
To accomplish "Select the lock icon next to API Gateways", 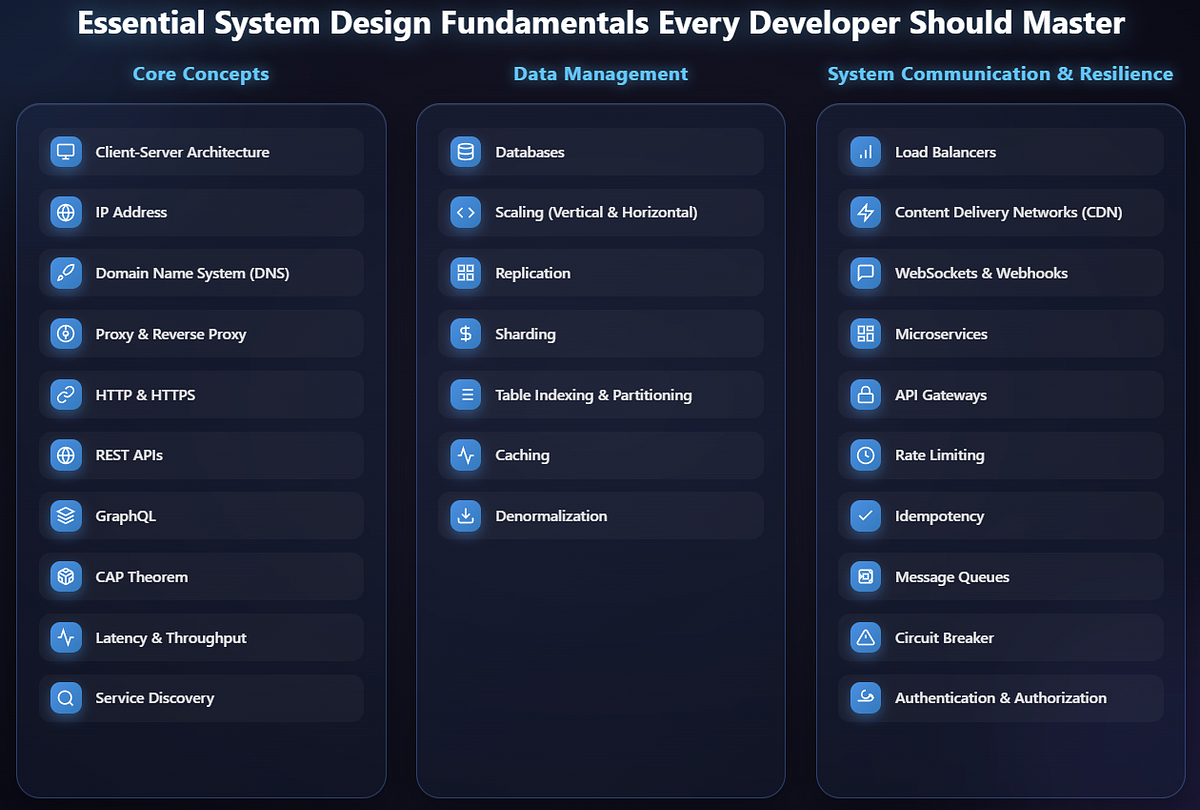I will (865, 394).
